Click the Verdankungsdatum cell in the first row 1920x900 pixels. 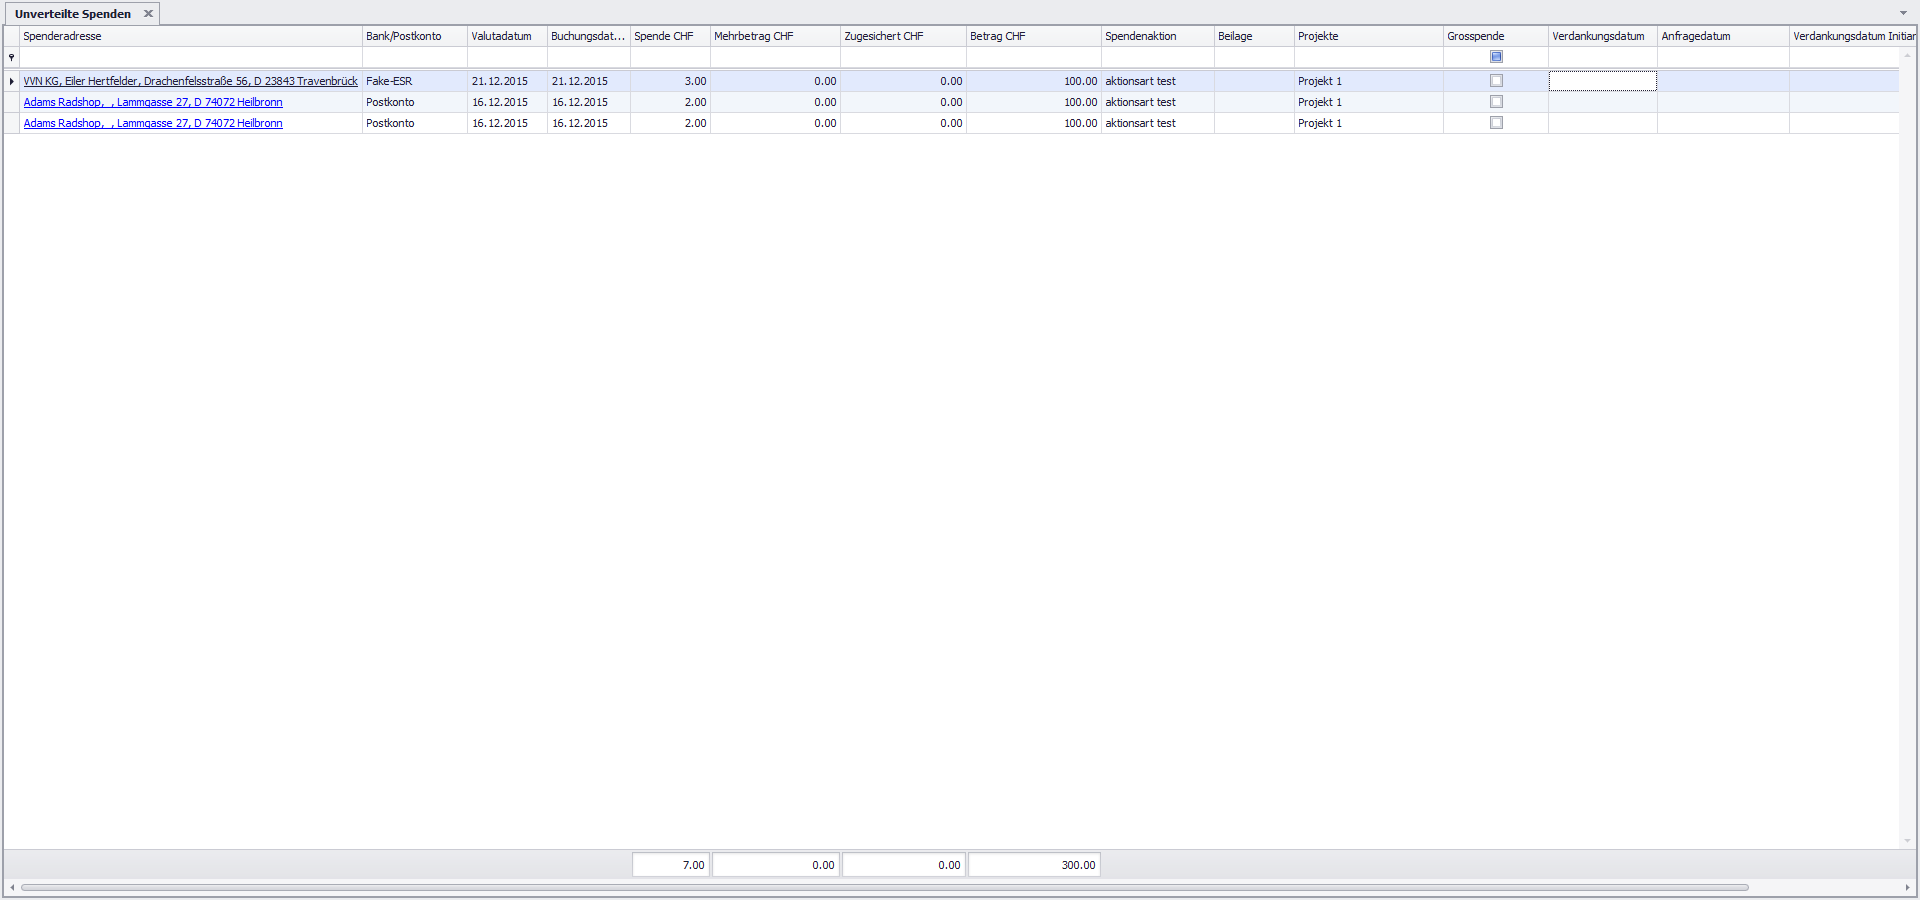tap(1602, 81)
